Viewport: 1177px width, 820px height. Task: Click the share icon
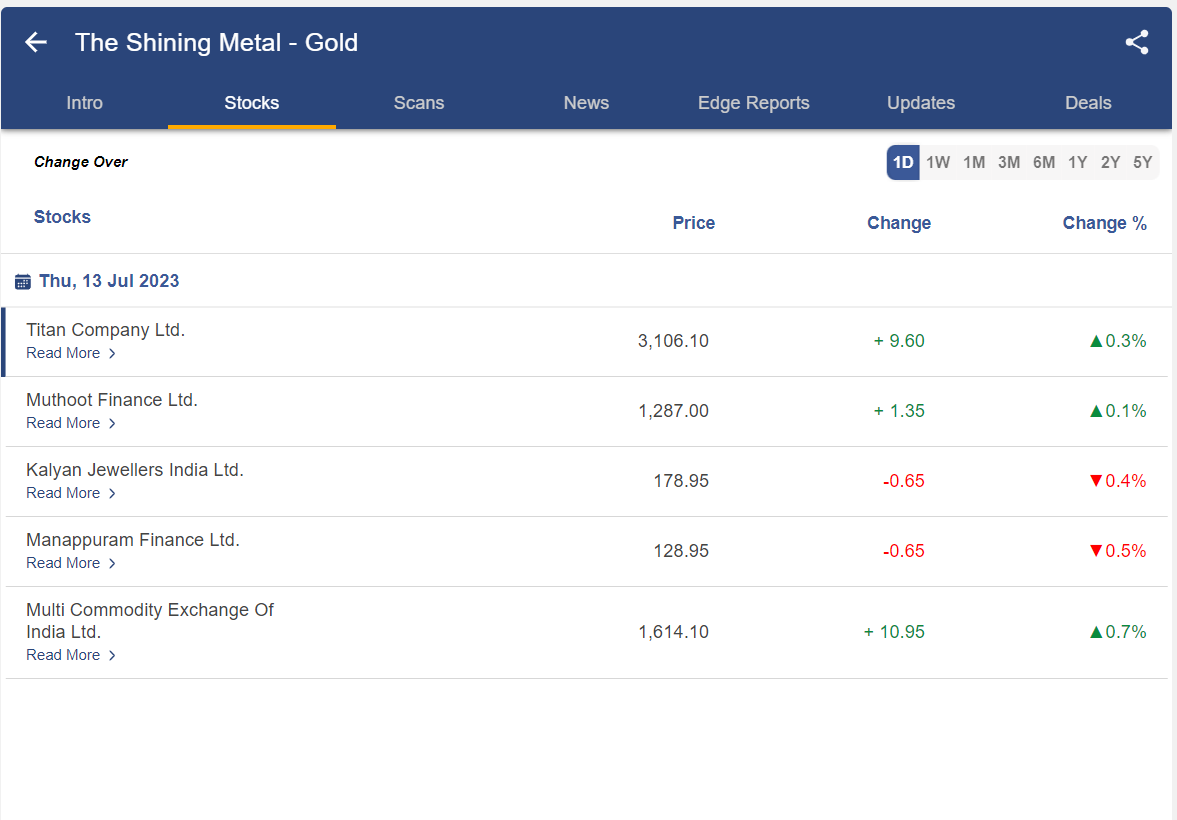point(1137,42)
